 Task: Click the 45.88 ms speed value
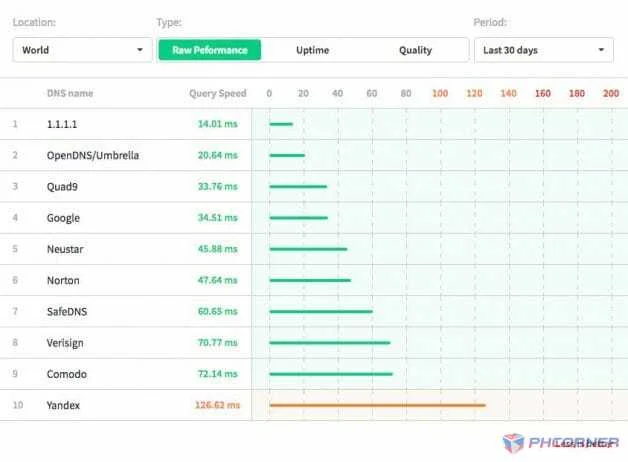[x=217, y=249]
